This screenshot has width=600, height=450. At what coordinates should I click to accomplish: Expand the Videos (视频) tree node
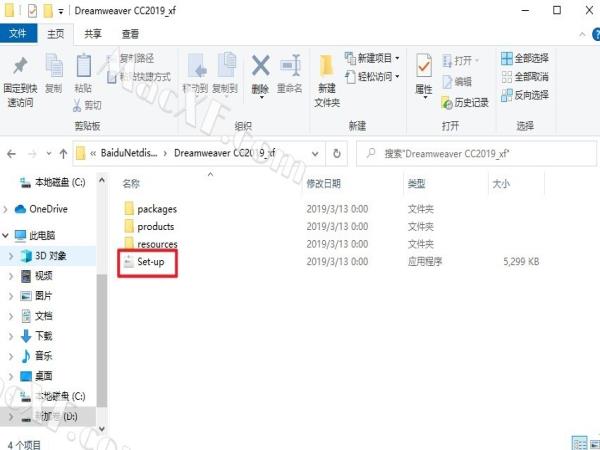point(11,276)
